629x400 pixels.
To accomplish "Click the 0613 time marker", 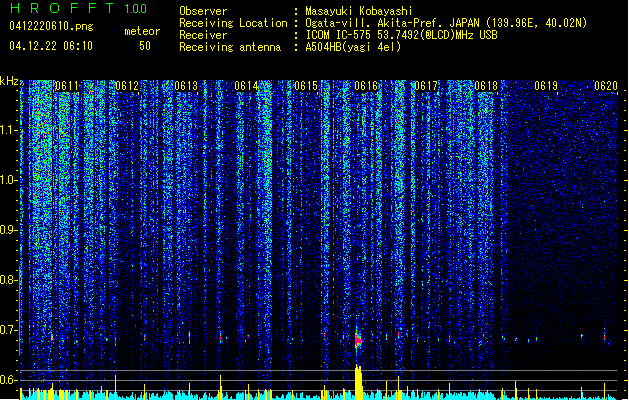I will coord(186,86).
